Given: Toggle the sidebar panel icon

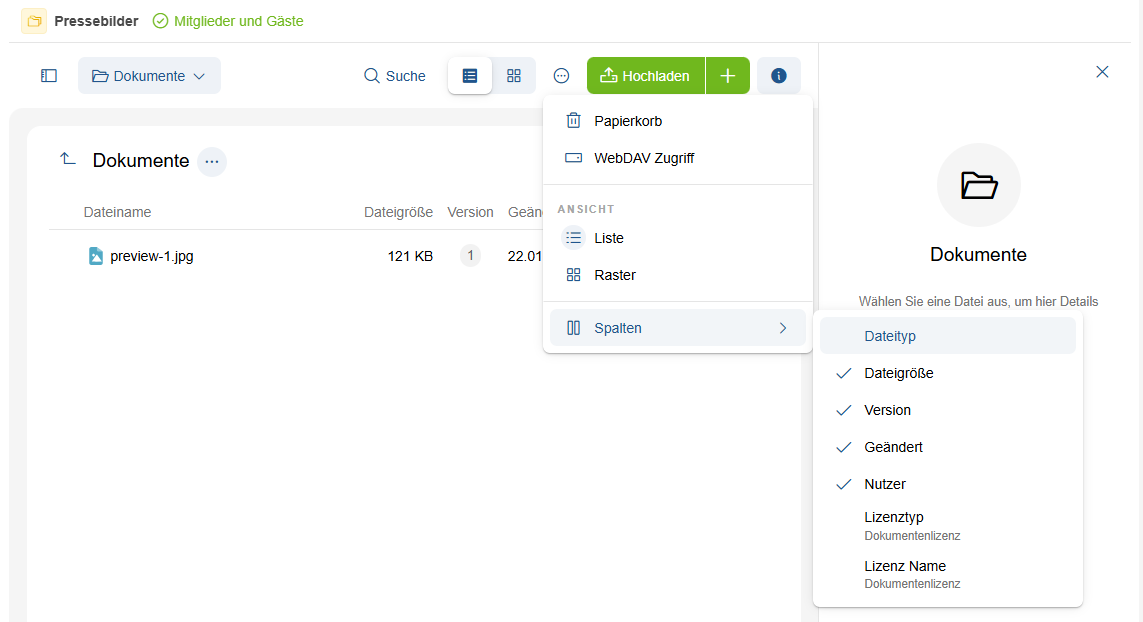Looking at the screenshot, I should [49, 76].
